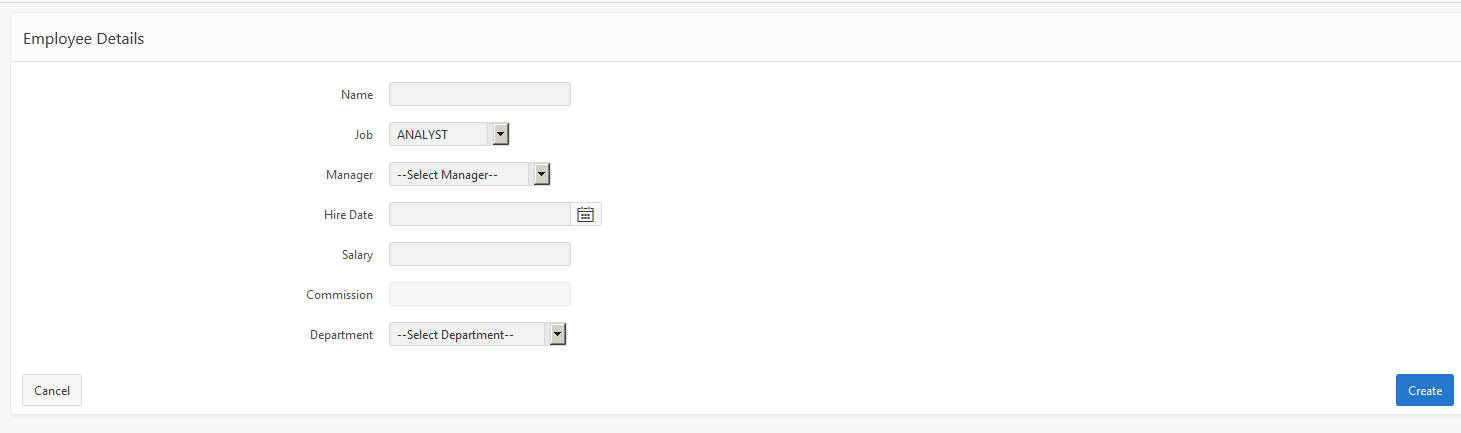
Task: Click the Employee Details heading
Action: 84,39
